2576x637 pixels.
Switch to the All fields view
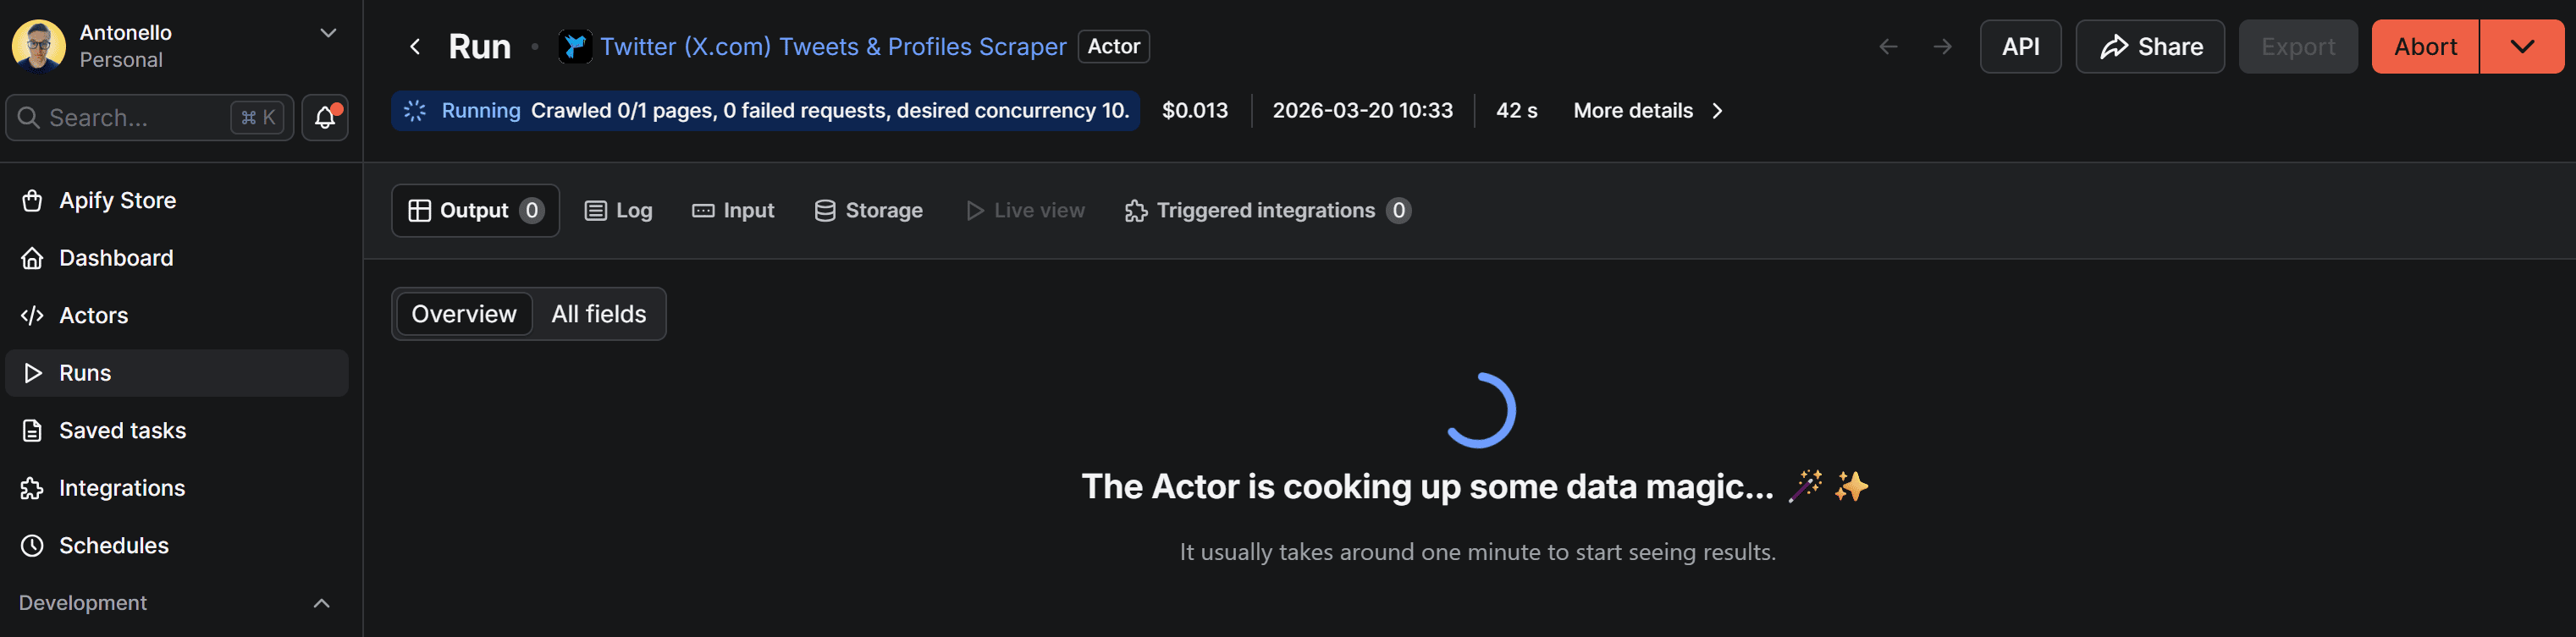click(597, 313)
